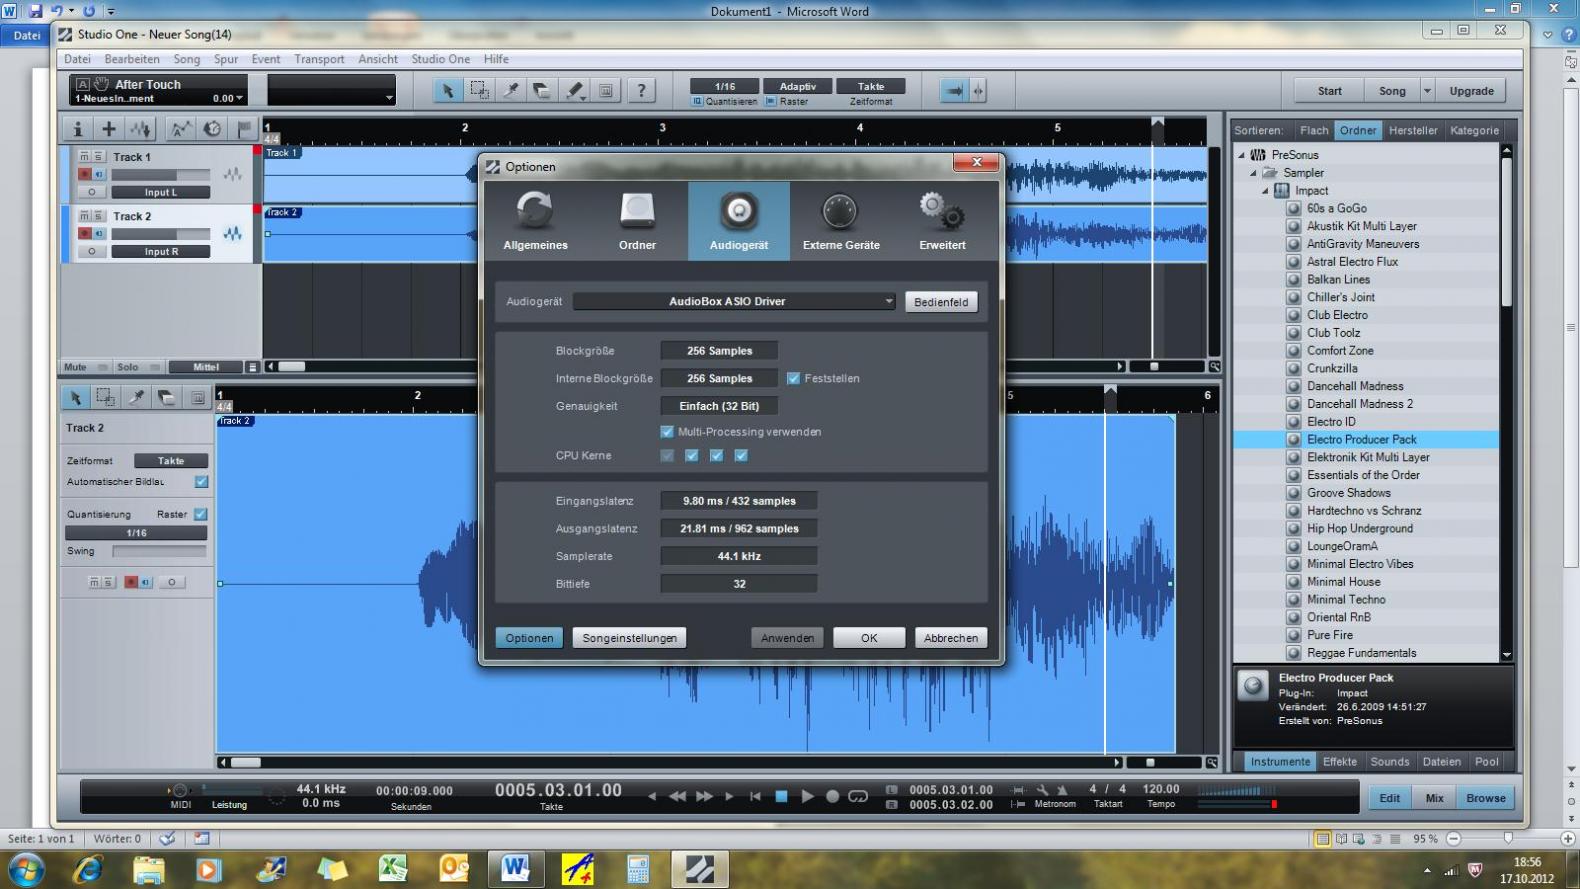Toggle the loop button in transport
Viewport: 1580px width, 889px height.
[x=858, y=796]
